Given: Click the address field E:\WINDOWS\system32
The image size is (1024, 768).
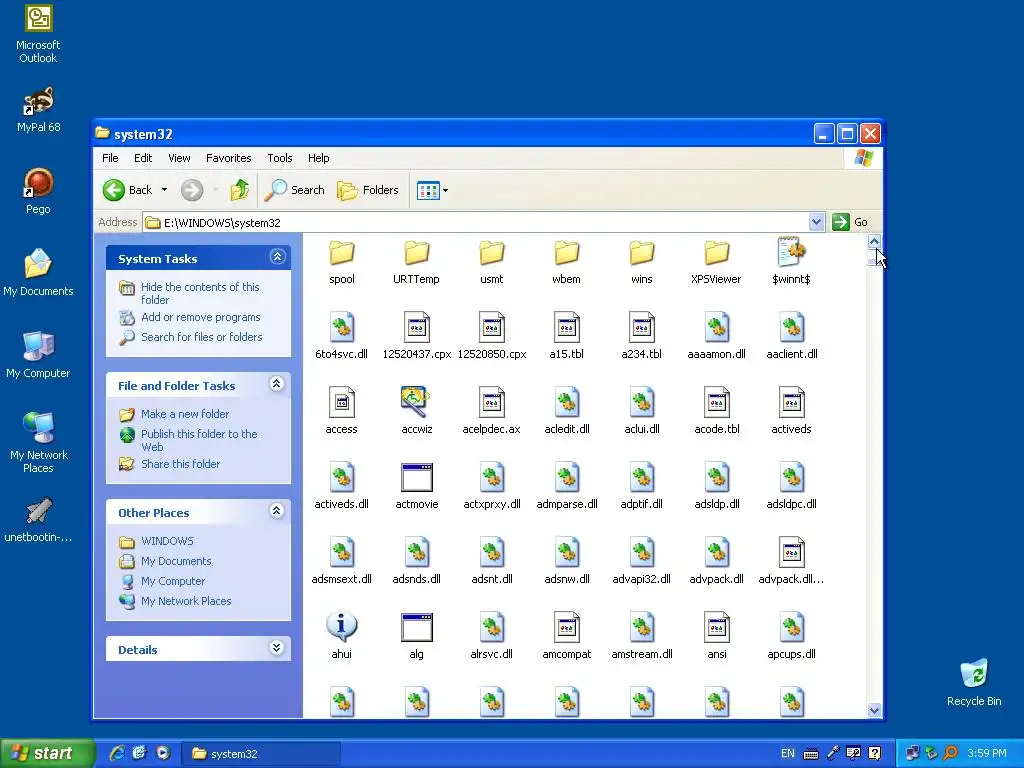Looking at the screenshot, I should click(475, 223).
